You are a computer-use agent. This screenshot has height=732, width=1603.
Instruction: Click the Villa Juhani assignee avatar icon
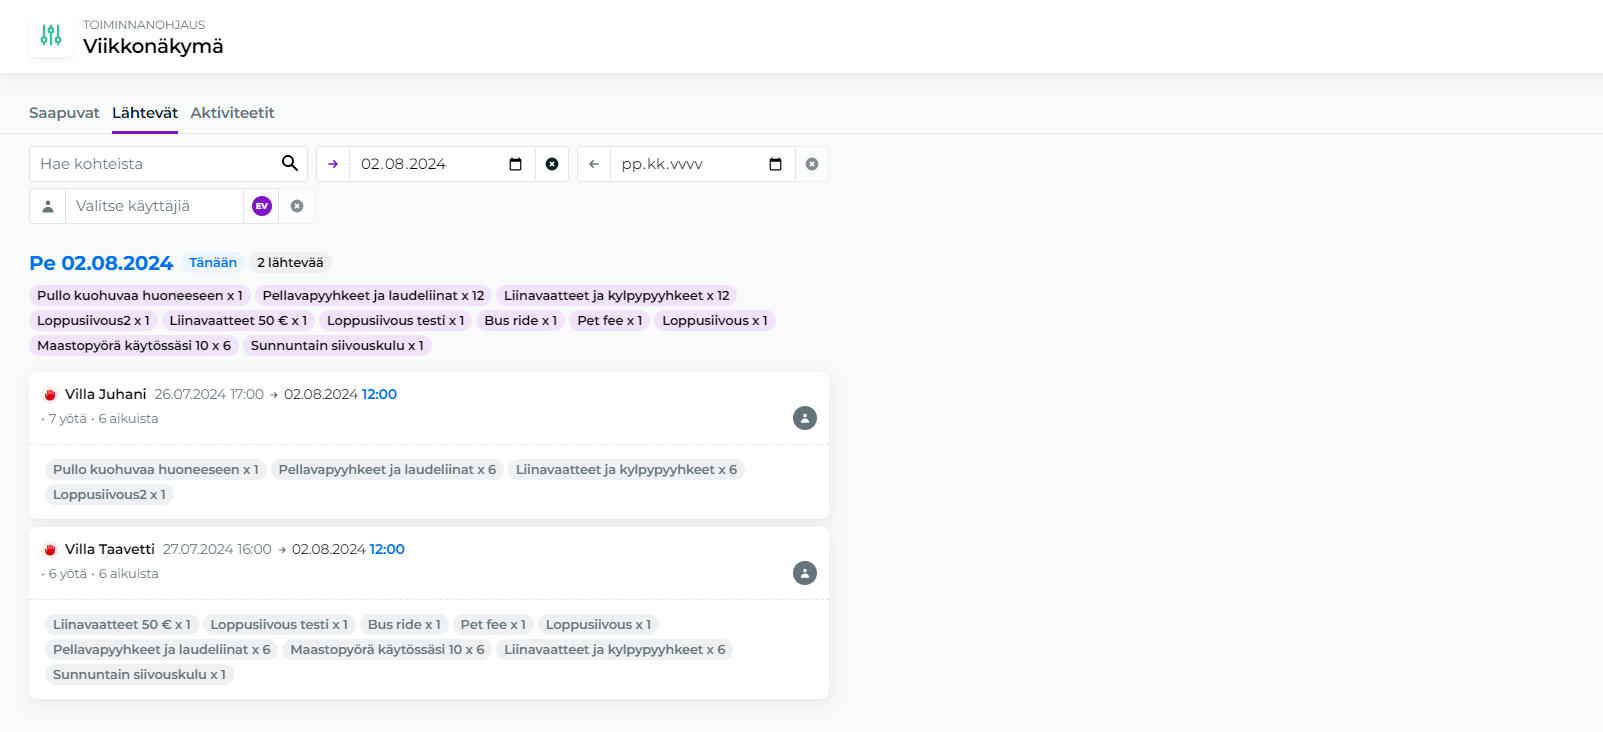click(805, 418)
